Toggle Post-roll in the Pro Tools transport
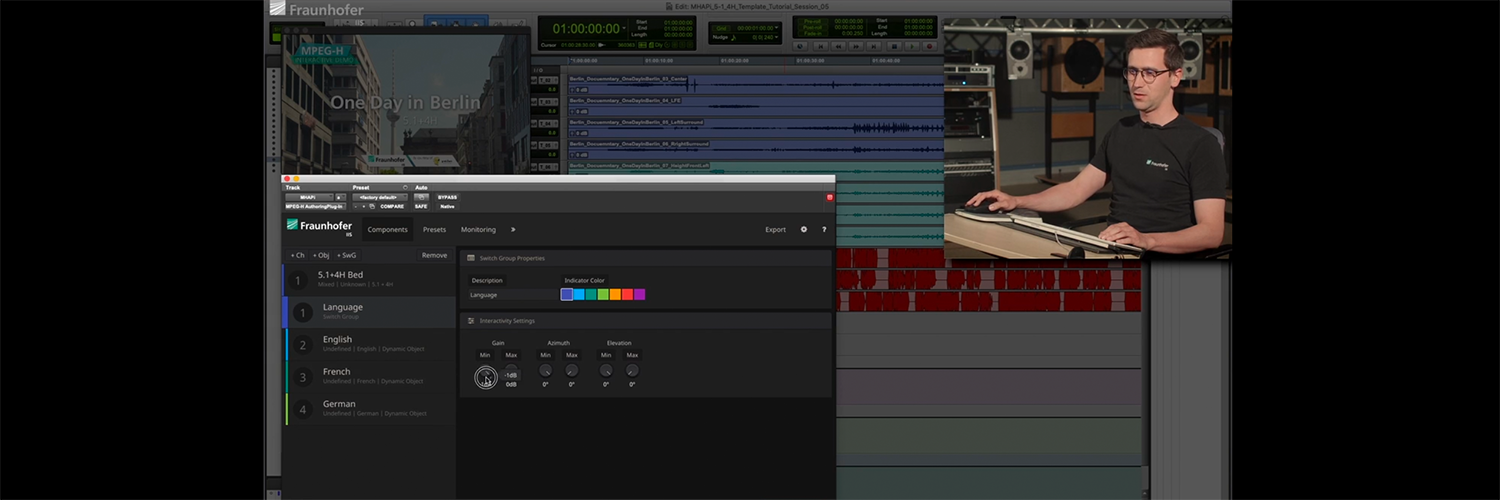This screenshot has width=1500, height=500. [x=811, y=27]
